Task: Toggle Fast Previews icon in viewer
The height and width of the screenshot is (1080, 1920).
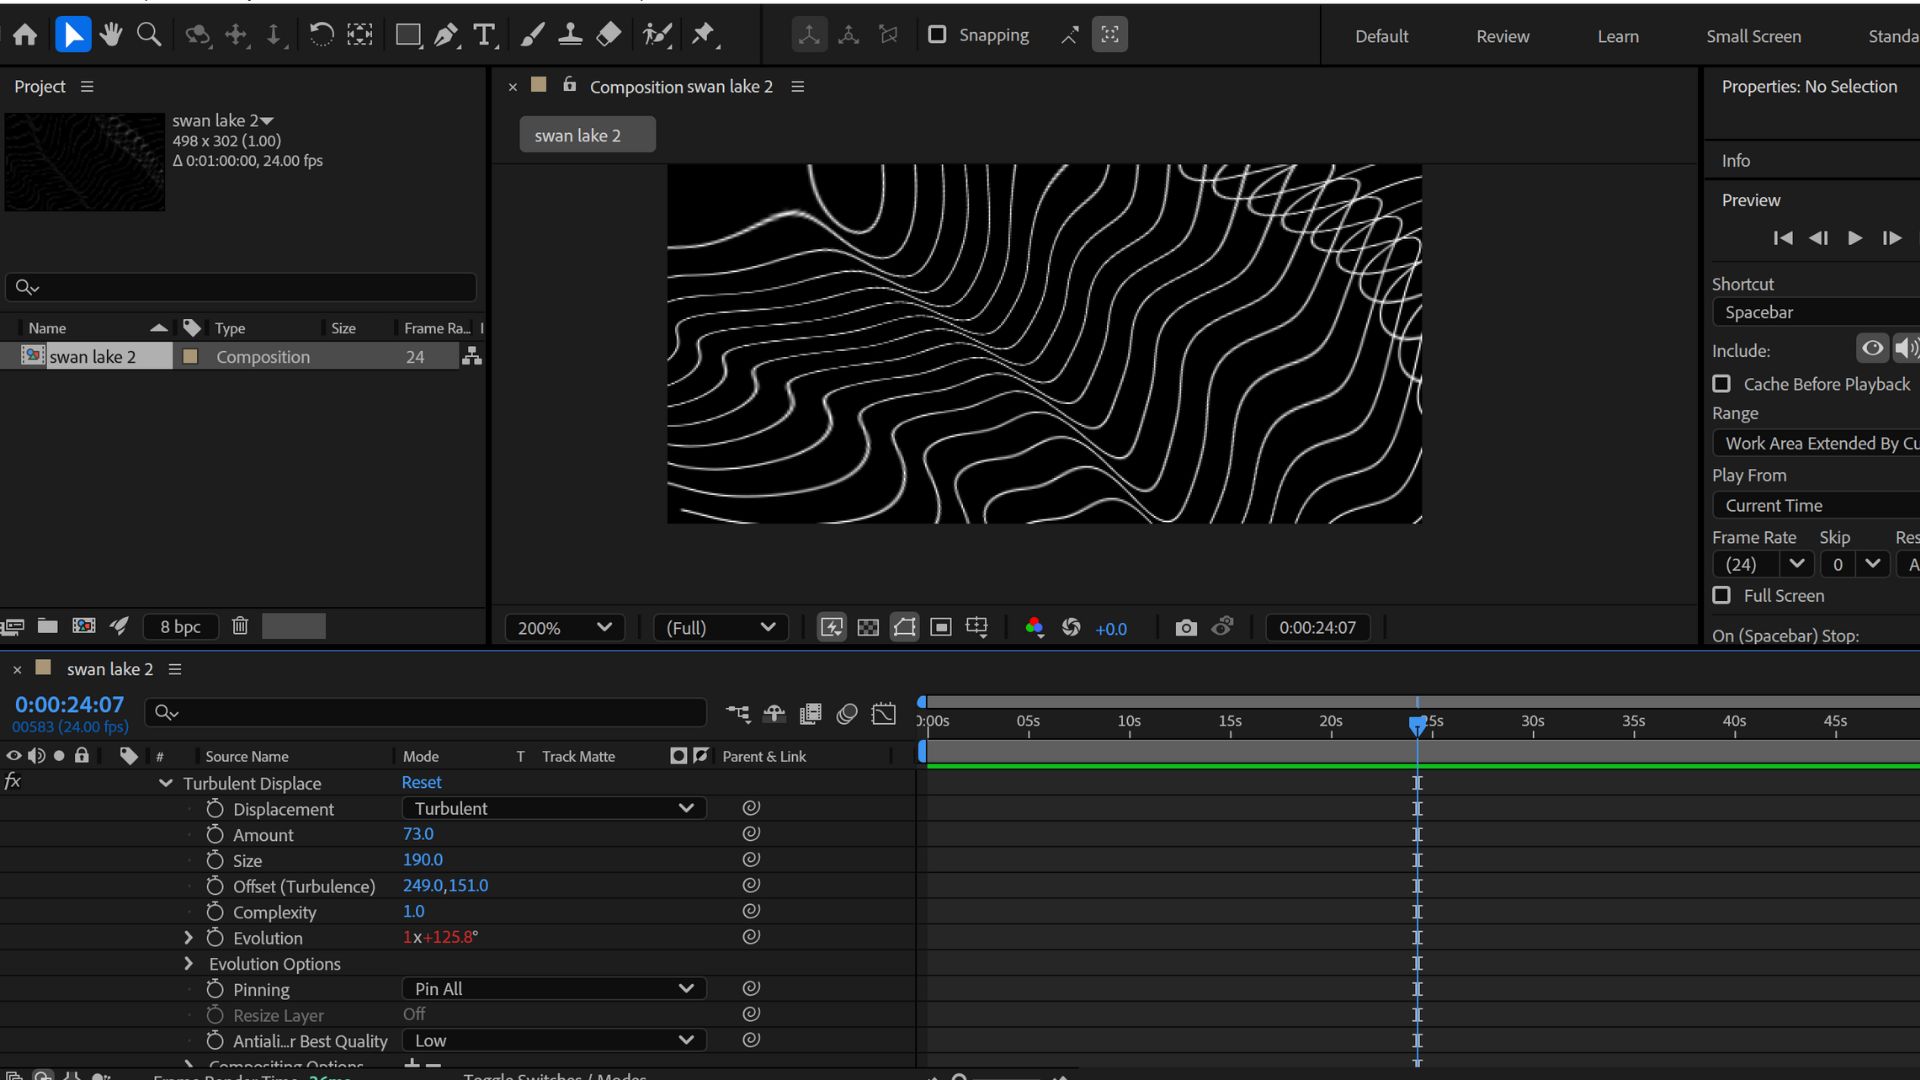Action: [x=832, y=627]
